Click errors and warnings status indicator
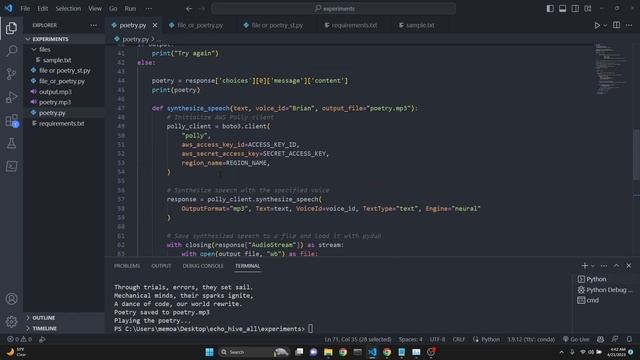The height and width of the screenshot is (360, 640). pos(20,339)
